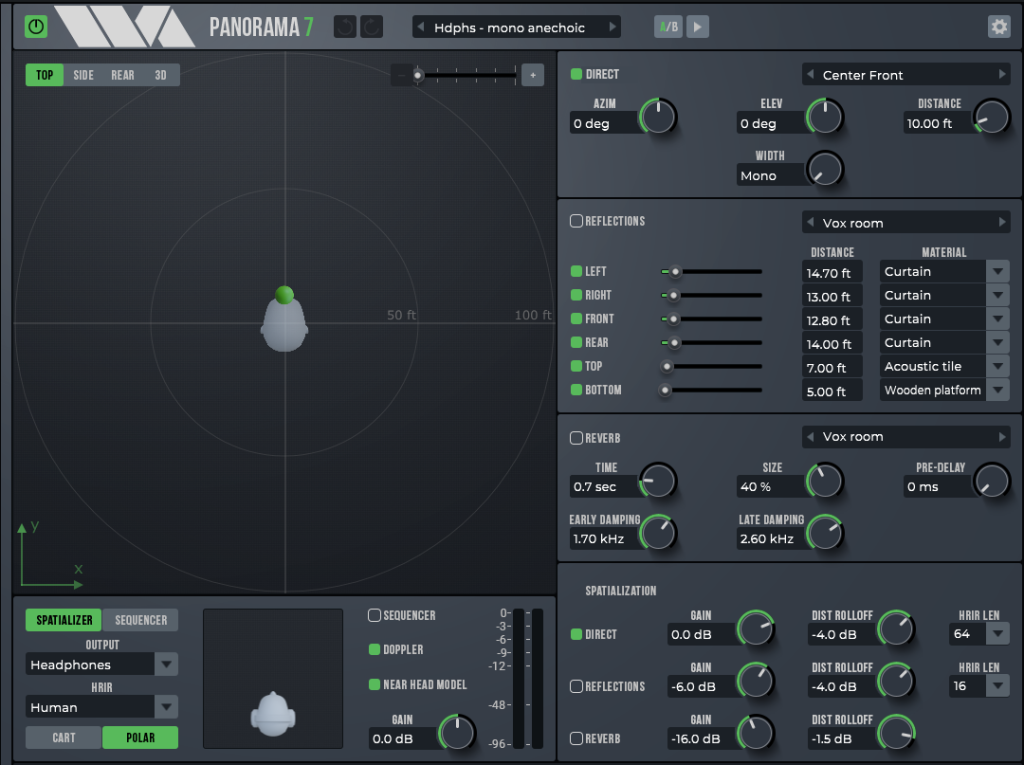Toggle the RIGHT wall reflection
Image resolution: width=1024 pixels, height=765 pixels.
576,295
